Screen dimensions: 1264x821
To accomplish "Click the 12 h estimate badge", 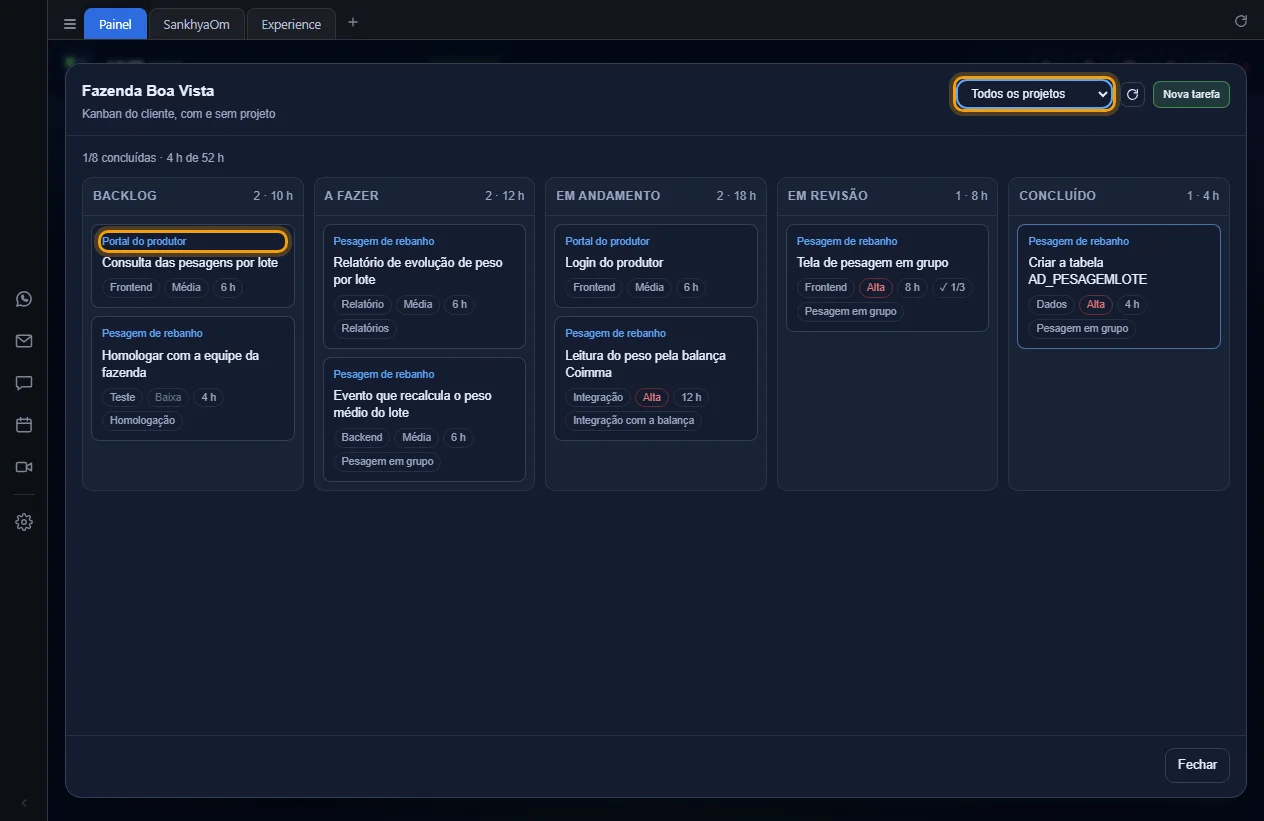I will click(x=691, y=397).
